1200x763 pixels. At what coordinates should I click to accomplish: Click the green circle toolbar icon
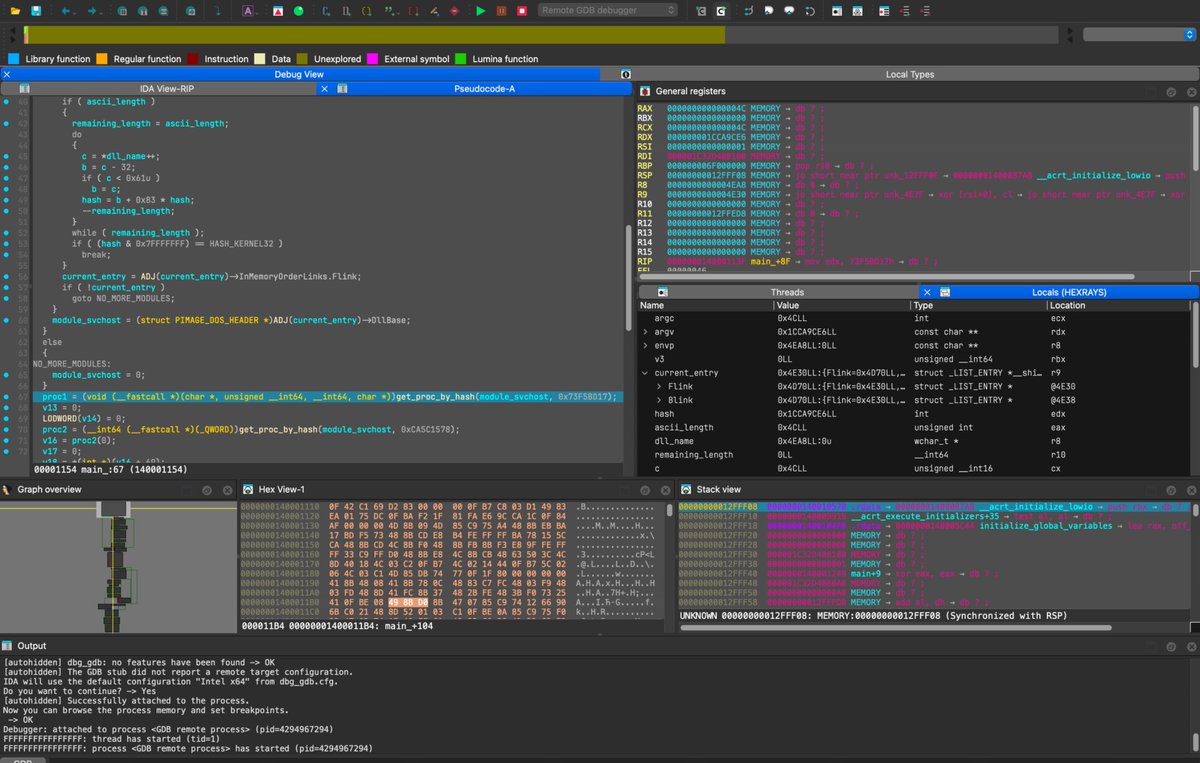pyautogui.click(x=298, y=11)
